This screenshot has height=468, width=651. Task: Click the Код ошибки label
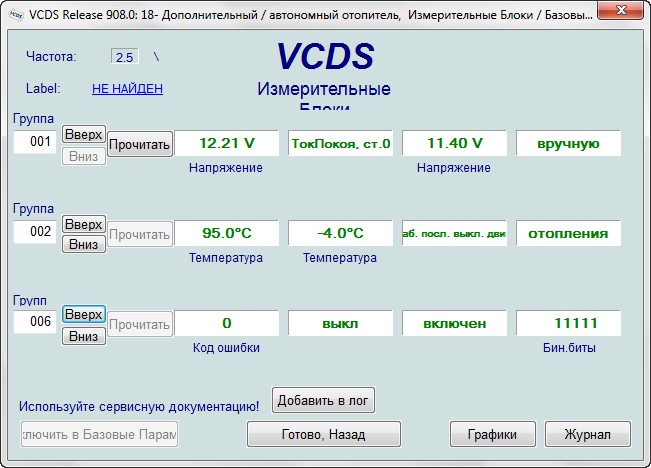coord(226,348)
